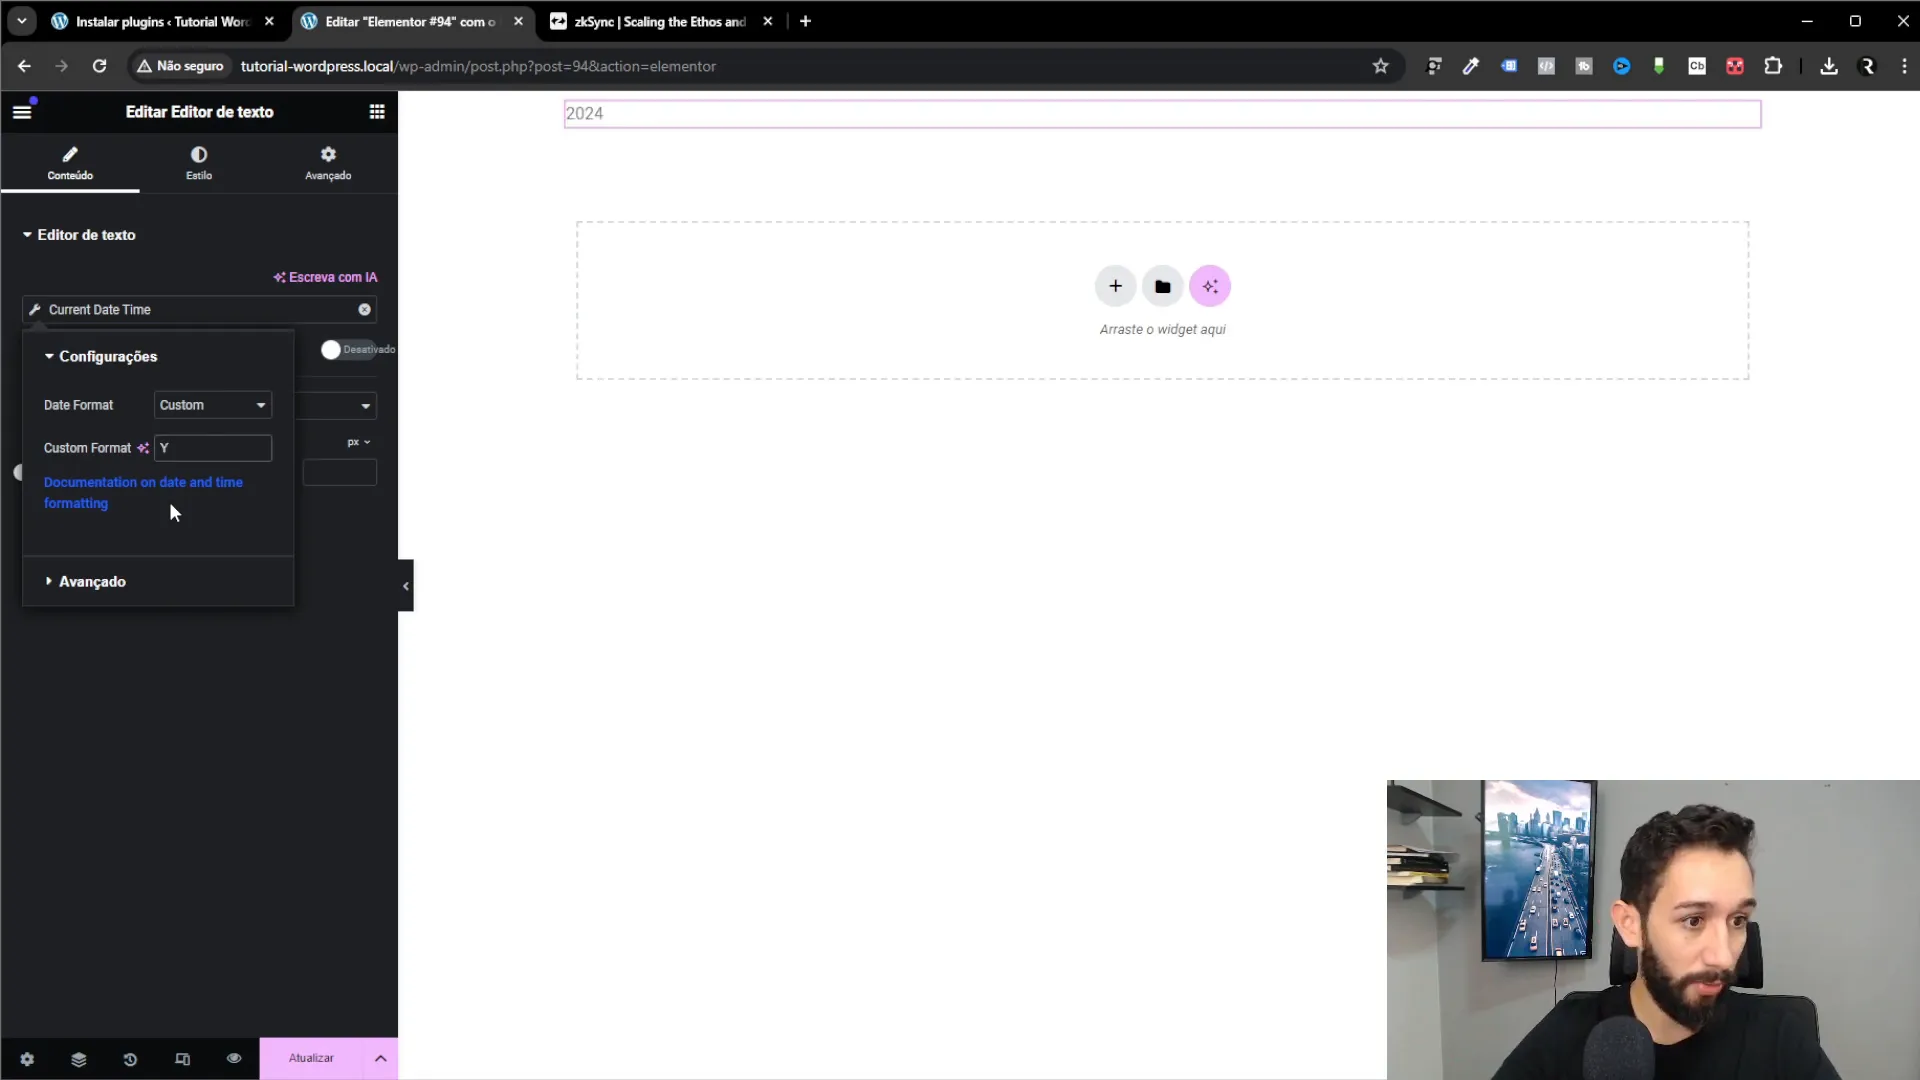The width and height of the screenshot is (1920, 1080).
Task: Click the pencil edit icon for Current Date Time
Action: coord(34,309)
